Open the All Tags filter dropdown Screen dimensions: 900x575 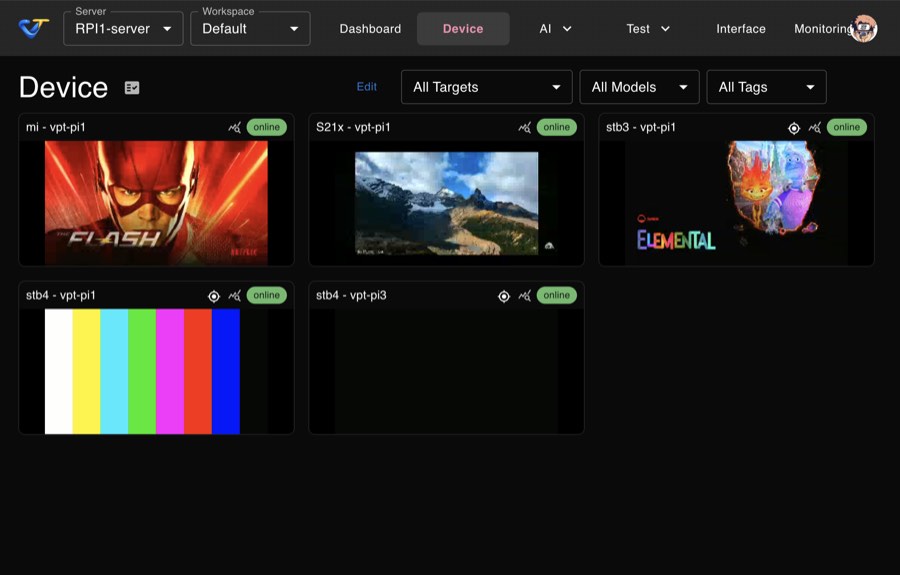[766, 87]
